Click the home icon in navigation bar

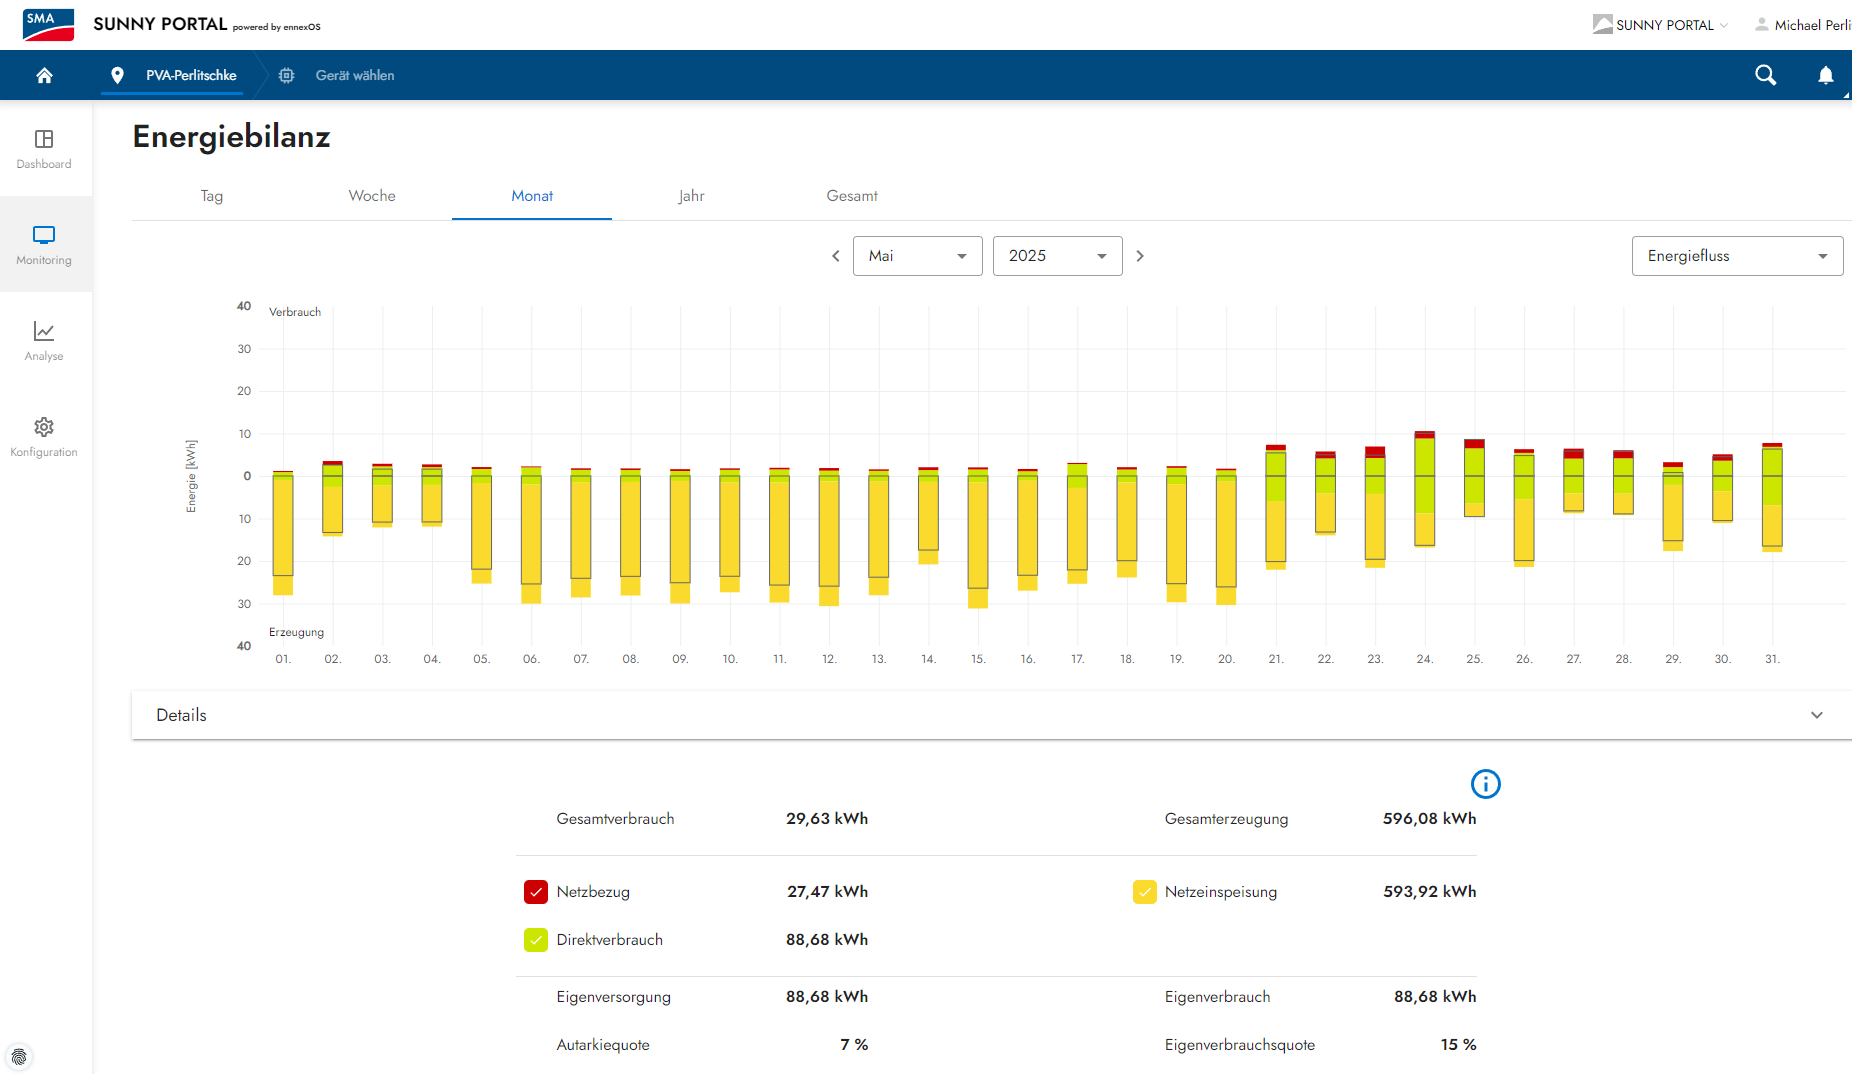(x=44, y=75)
